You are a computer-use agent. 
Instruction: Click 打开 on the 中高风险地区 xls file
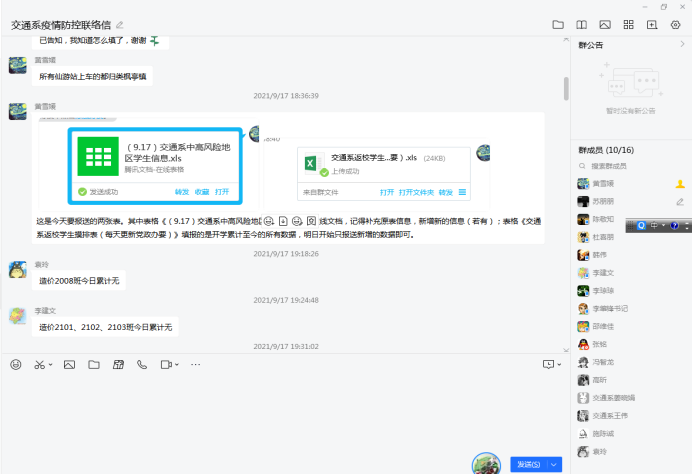[222, 191]
